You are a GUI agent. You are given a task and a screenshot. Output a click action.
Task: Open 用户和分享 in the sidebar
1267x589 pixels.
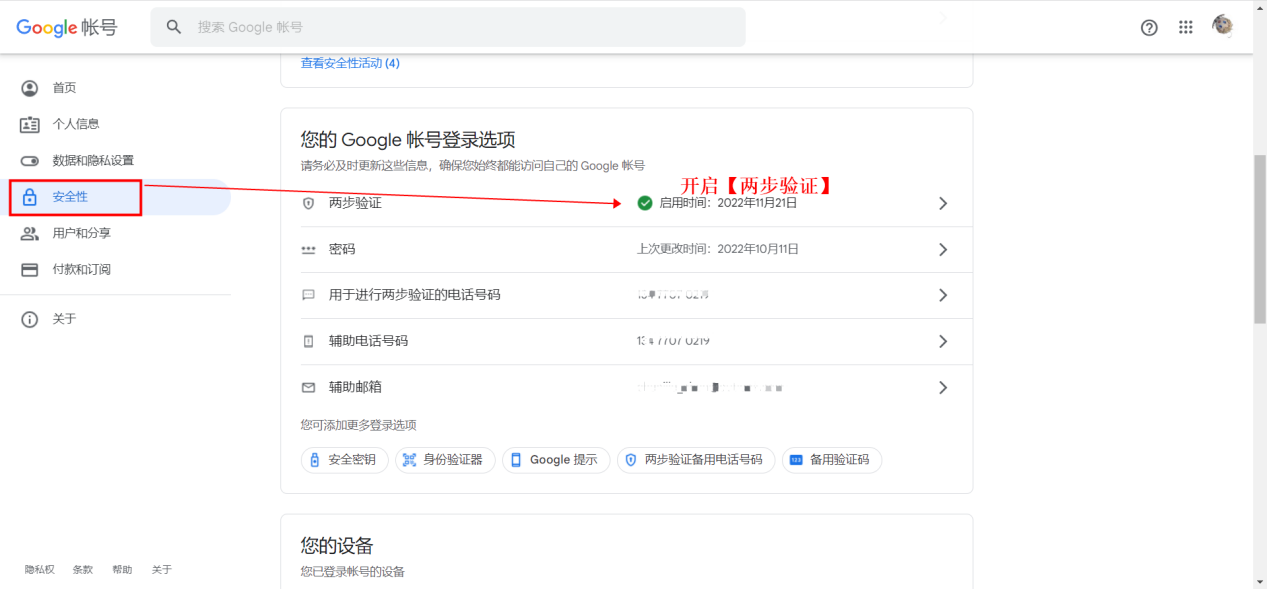click(115, 233)
